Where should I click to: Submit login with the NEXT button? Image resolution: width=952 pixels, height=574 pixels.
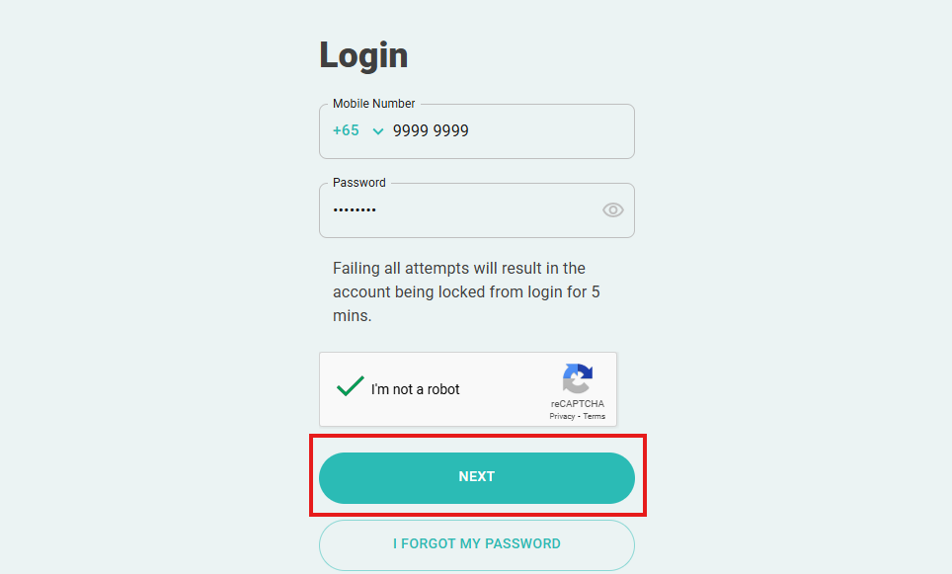[x=477, y=477]
